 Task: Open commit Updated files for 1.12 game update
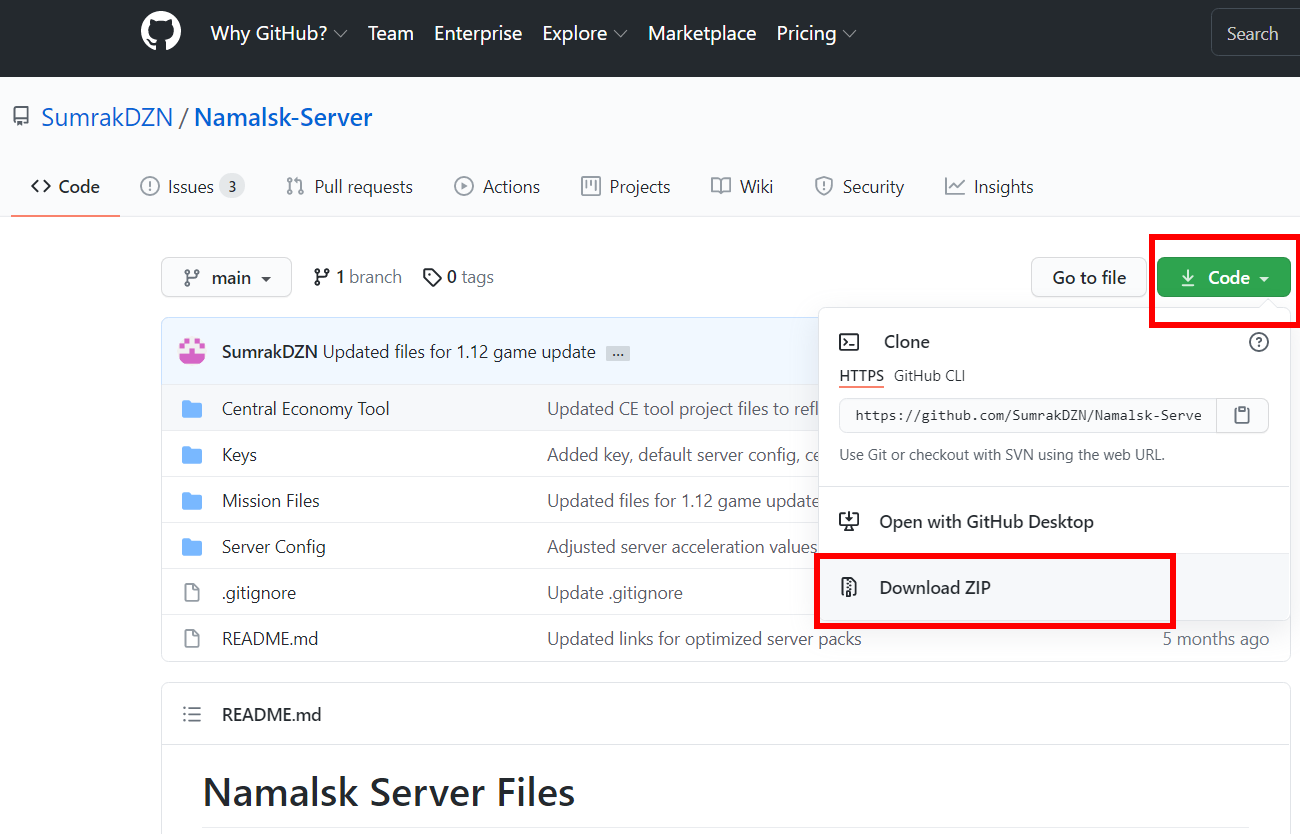(459, 352)
